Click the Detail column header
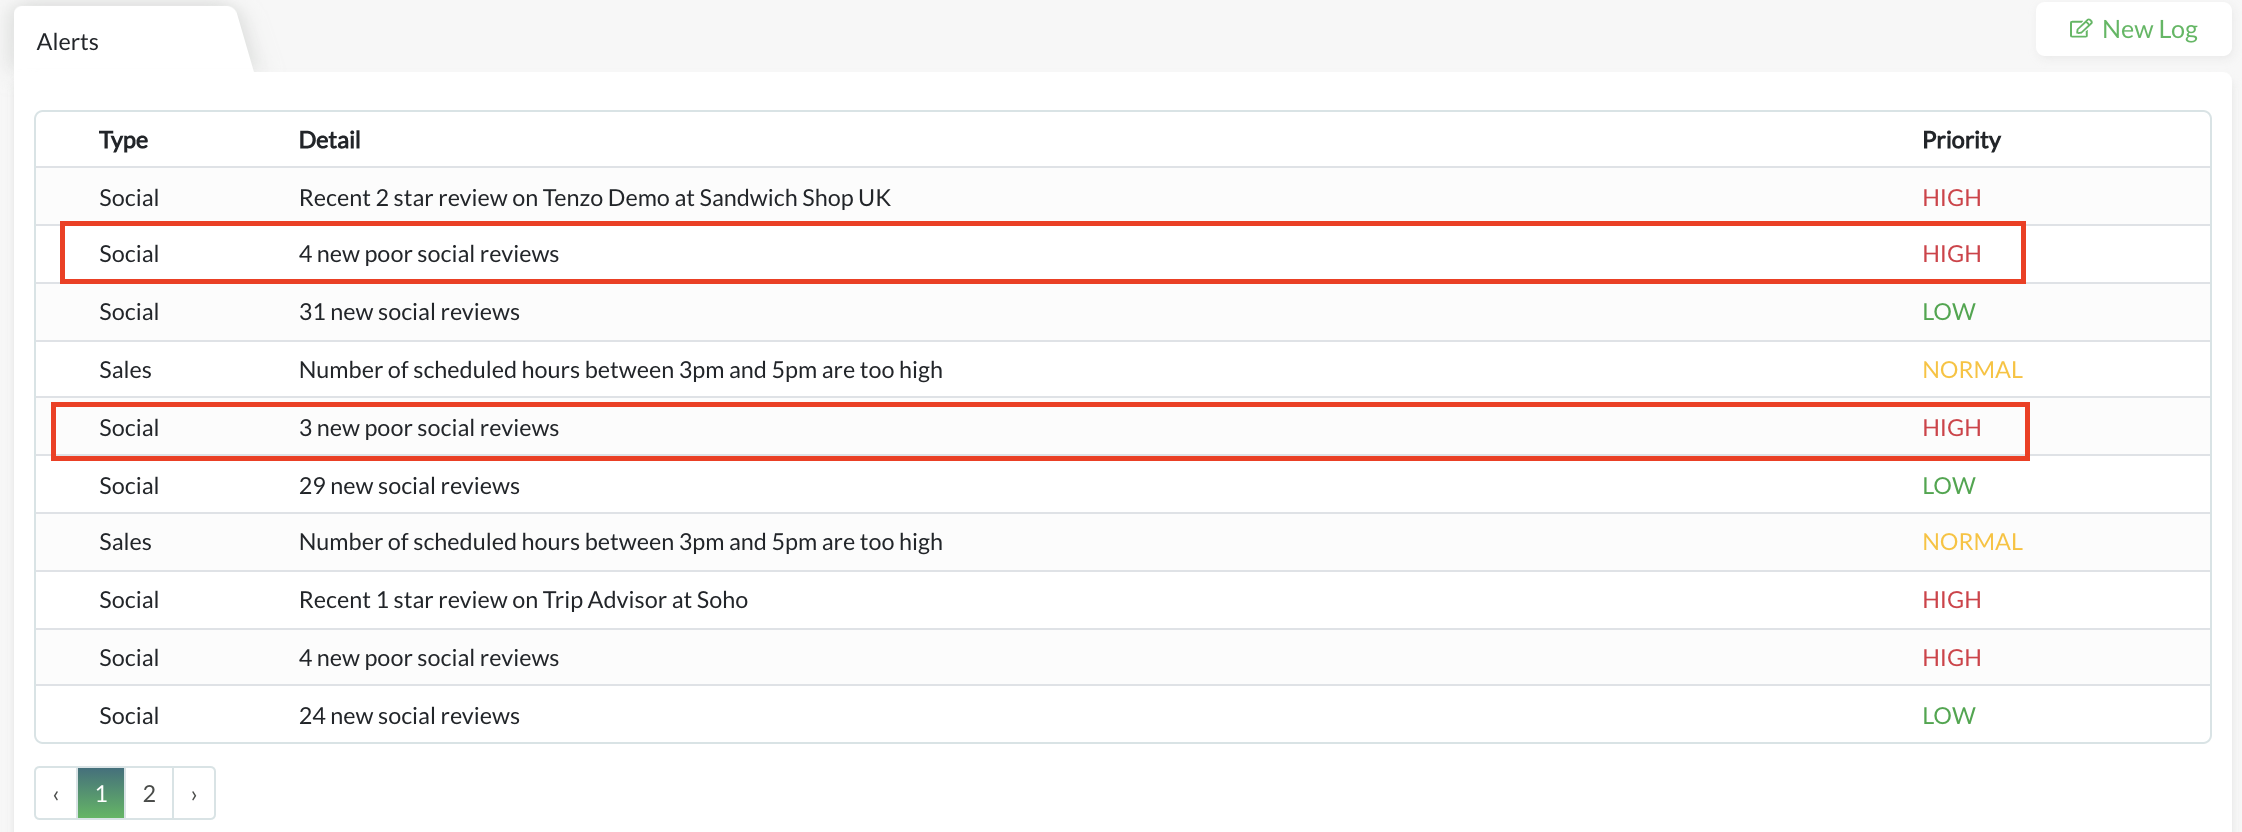This screenshot has height=832, width=2242. coord(330,140)
